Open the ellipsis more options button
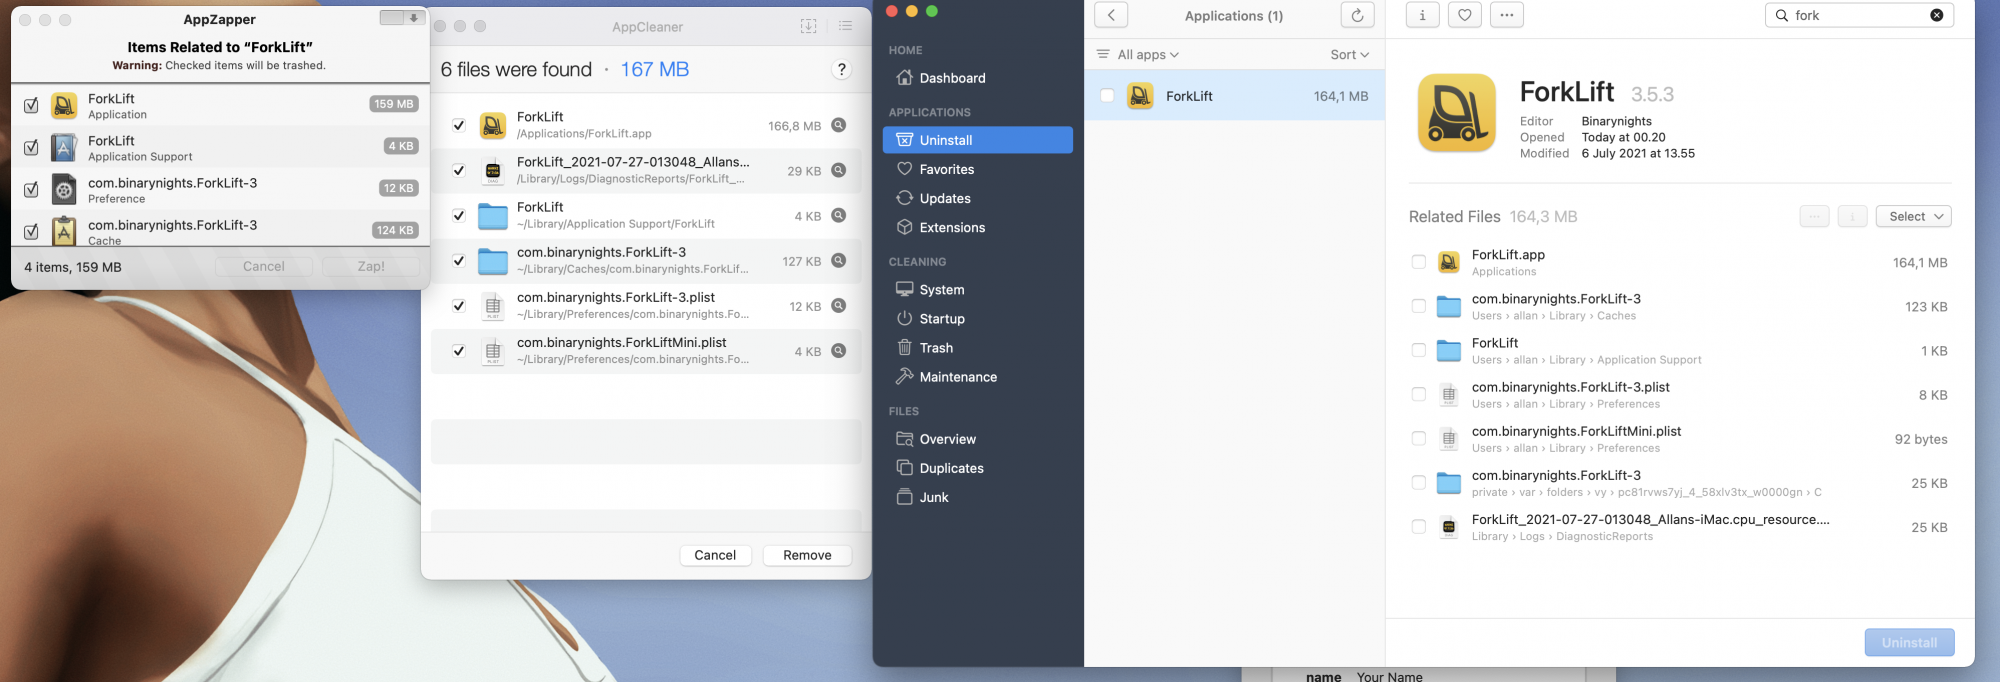 point(1506,15)
